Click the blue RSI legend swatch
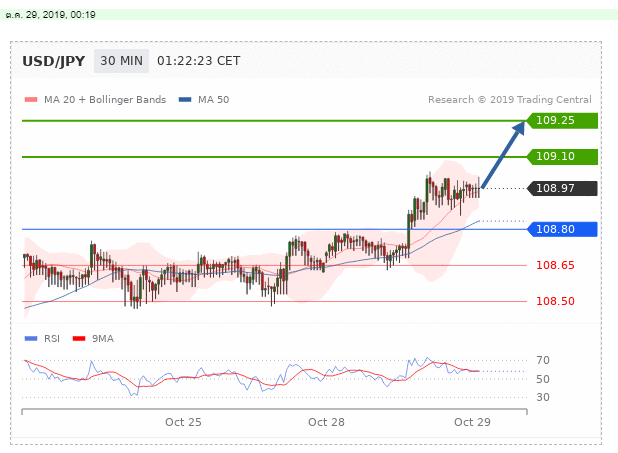 [31, 339]
